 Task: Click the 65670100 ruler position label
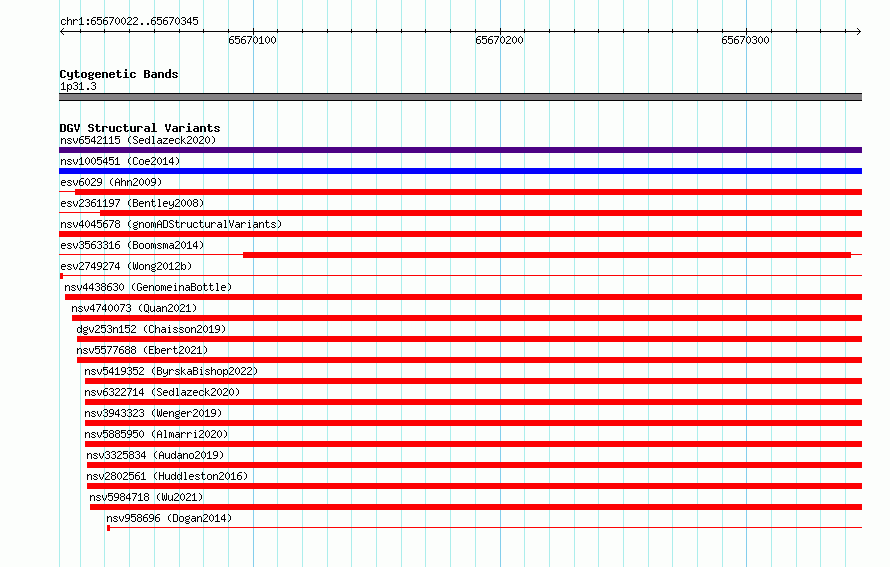[x=253, y=40]
